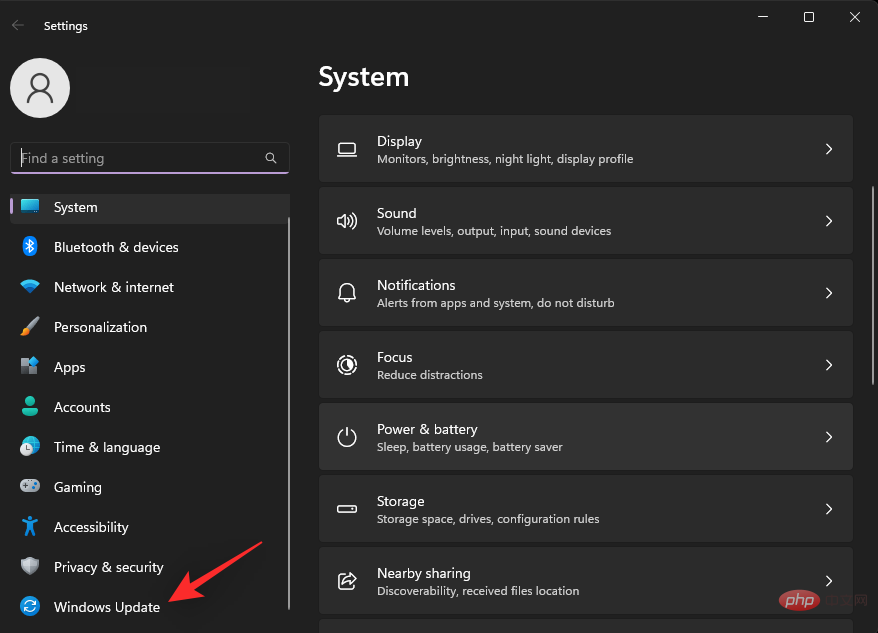Select the Personalization brush icon

[x=29, y=327]
